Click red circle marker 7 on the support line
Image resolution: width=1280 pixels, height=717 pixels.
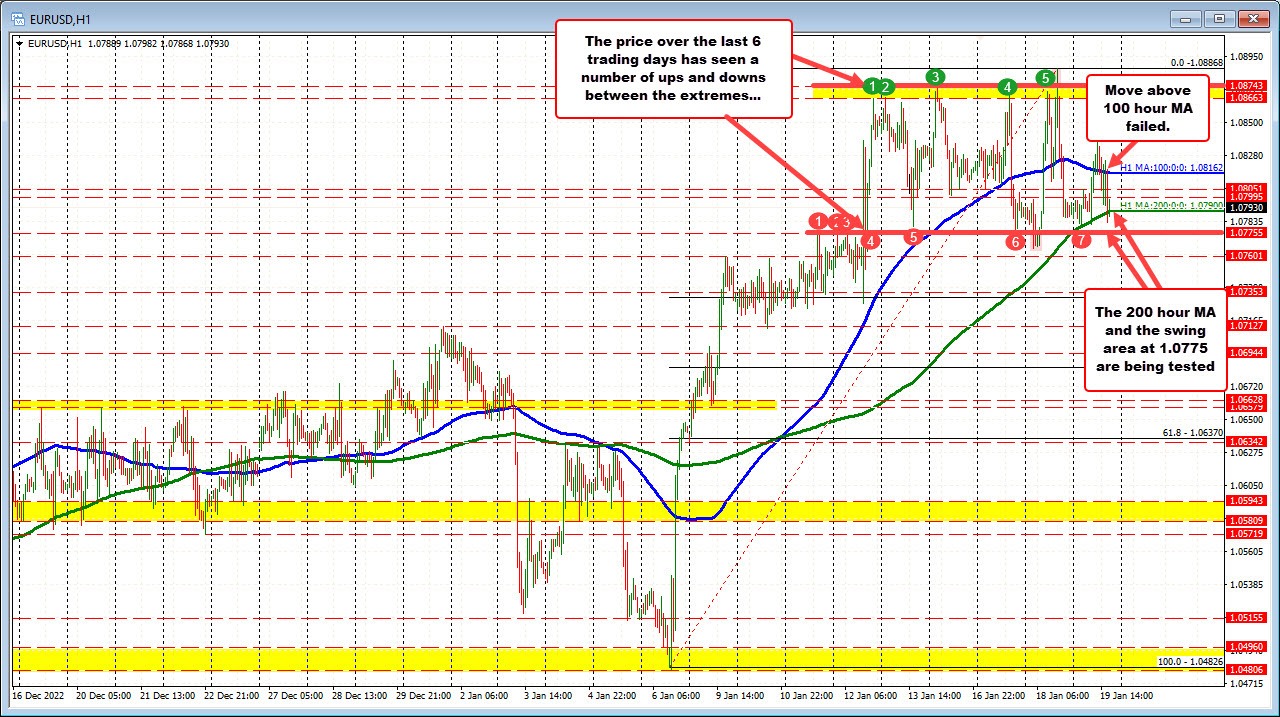[x=1081, y=240]
